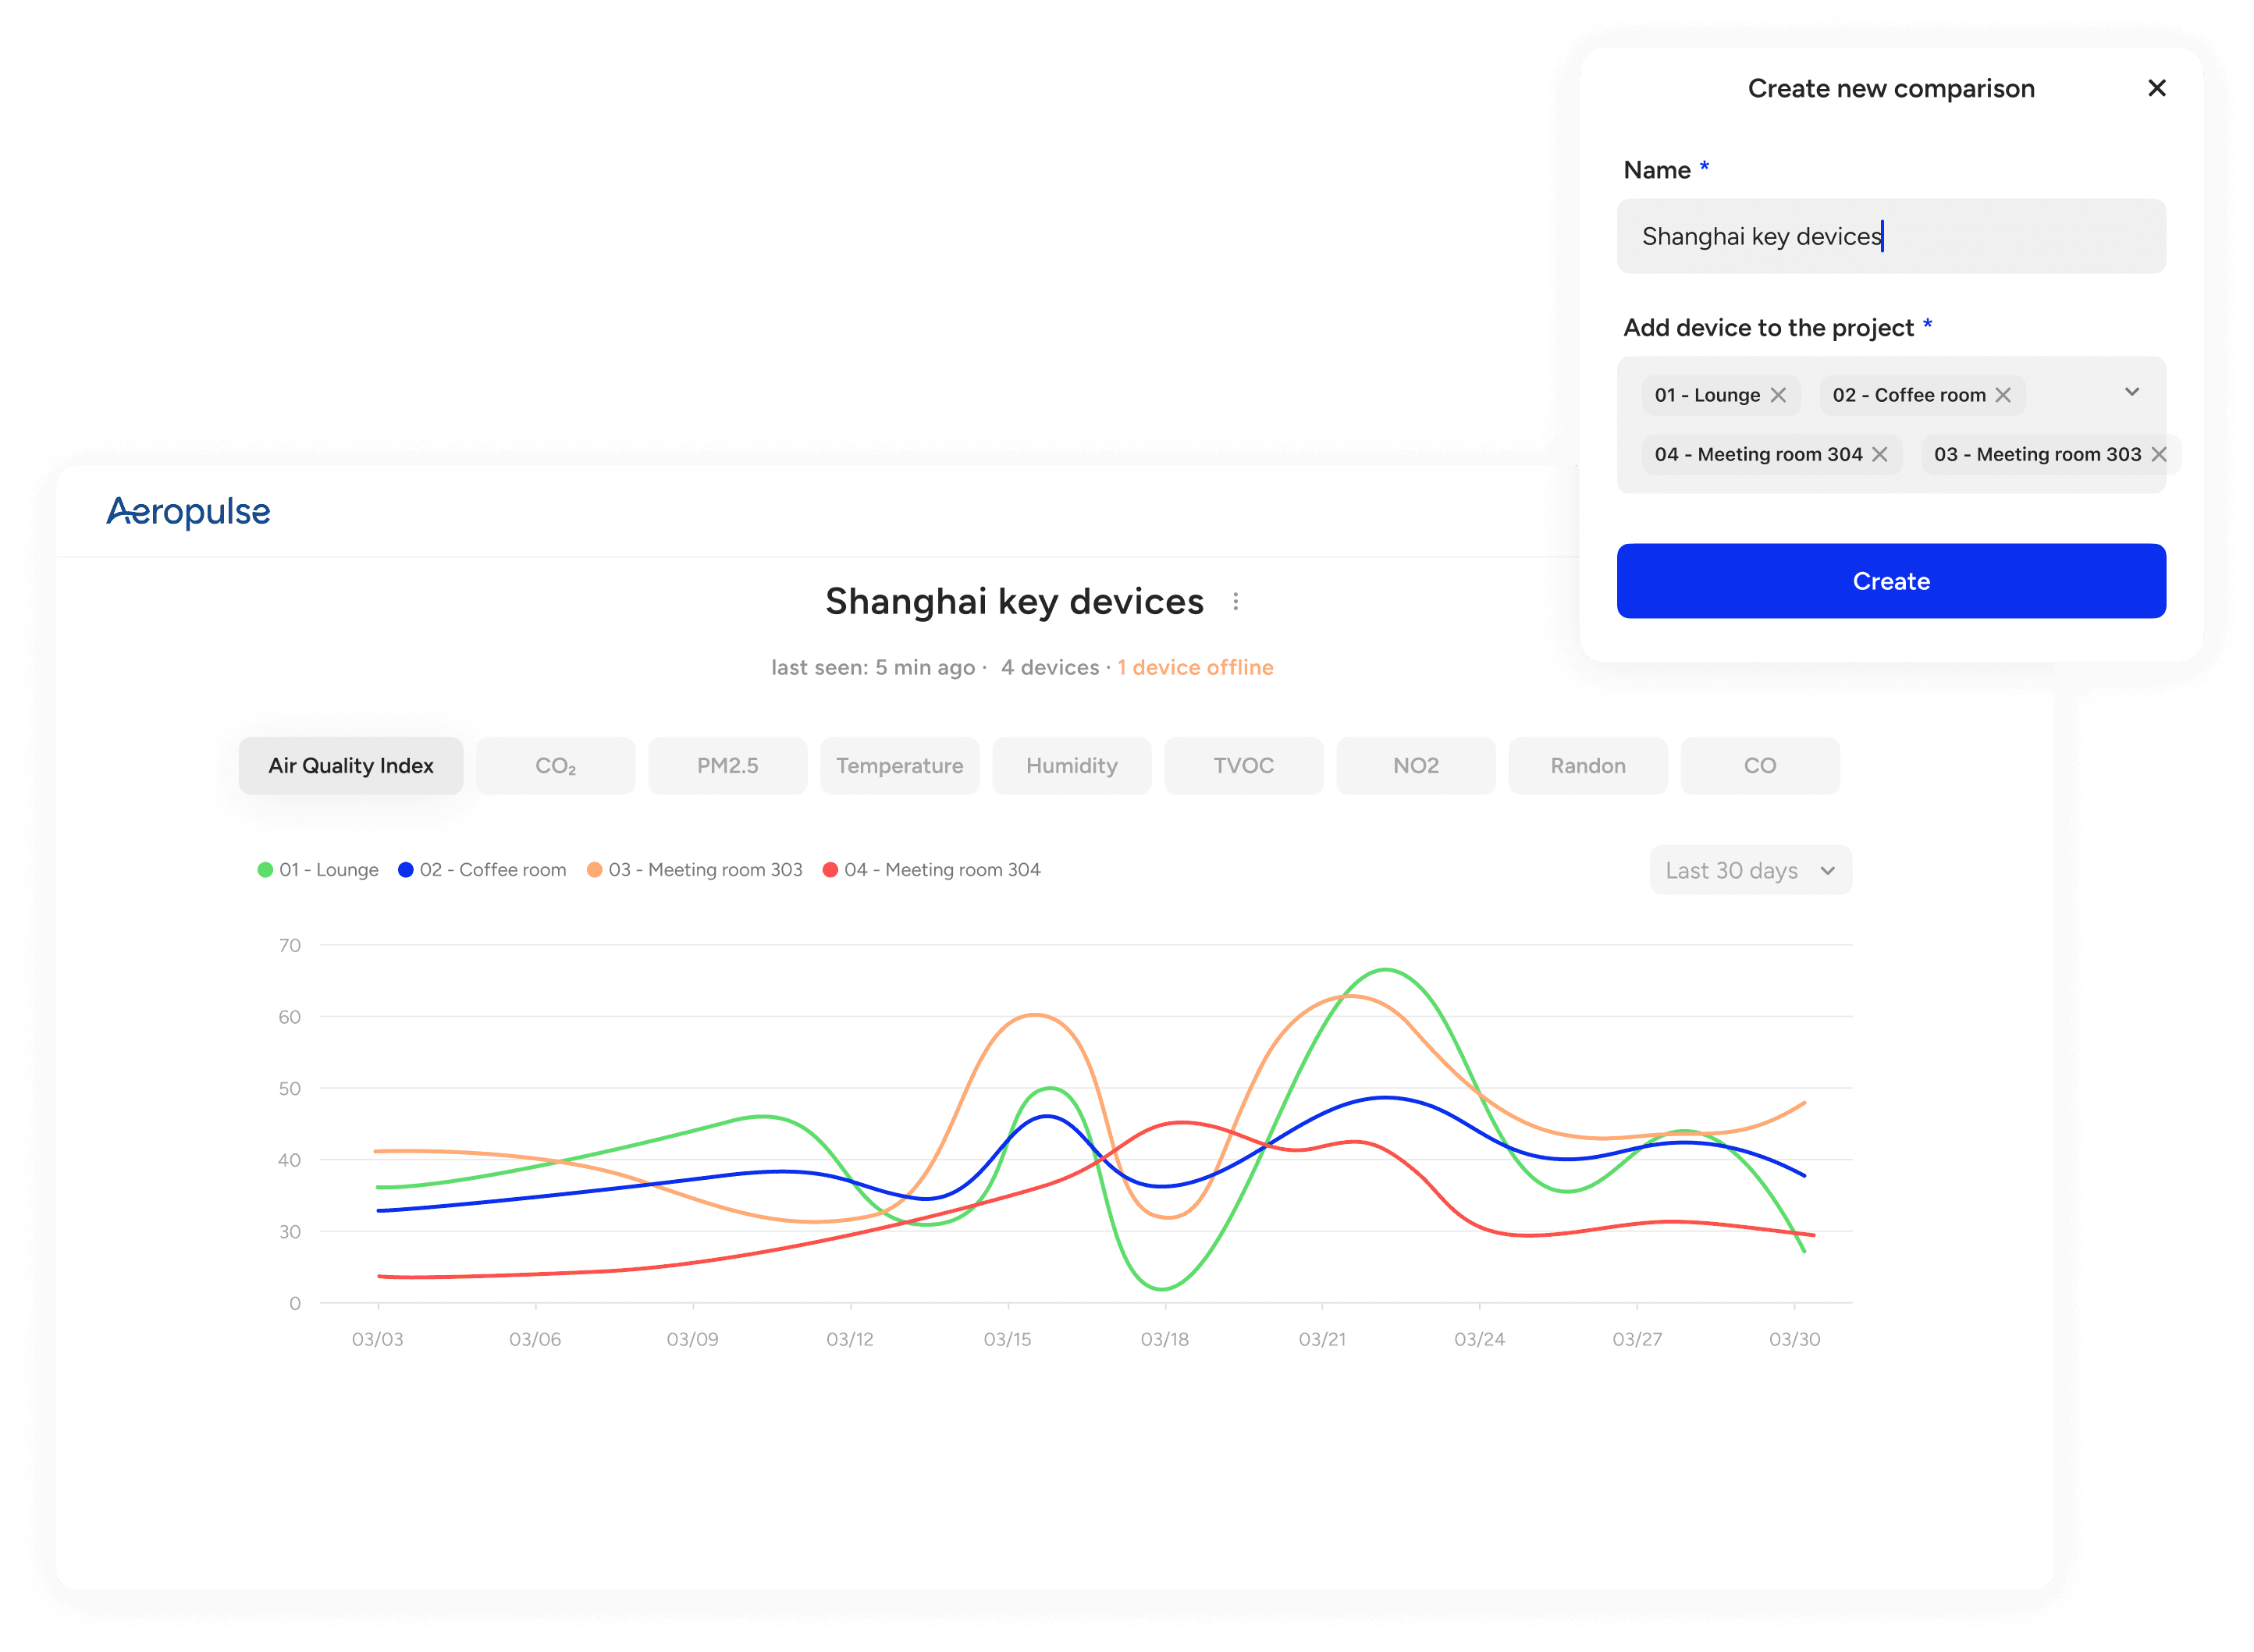The height and width of the screenshot is (1652, 2254).
Task: Open the "1 device offline" details
Action: 1195,667
